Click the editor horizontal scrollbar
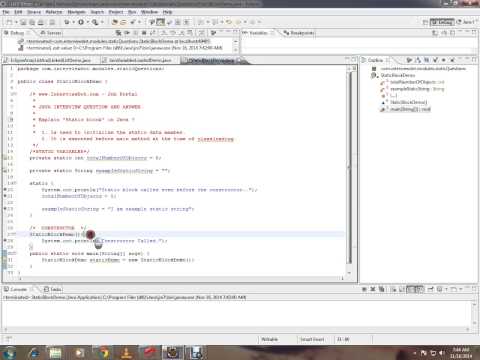 [180, 278]
